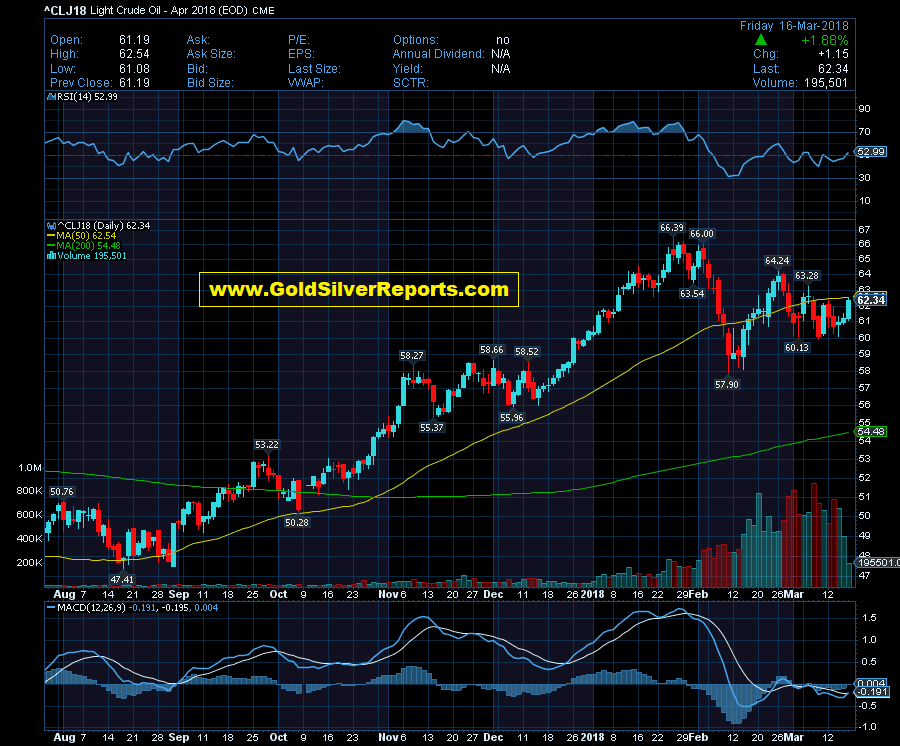Click the Friday 16-Mar-2018 date label
This screenshot has height=746, width=900.
794,26
